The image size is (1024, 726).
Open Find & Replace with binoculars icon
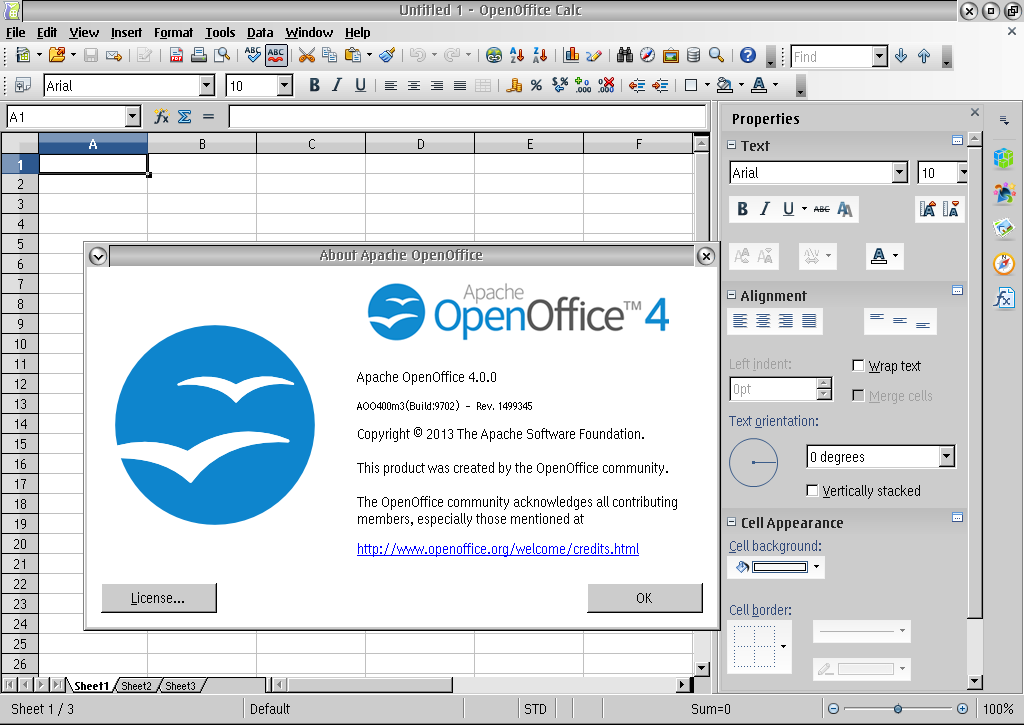[x=623, y=57]
